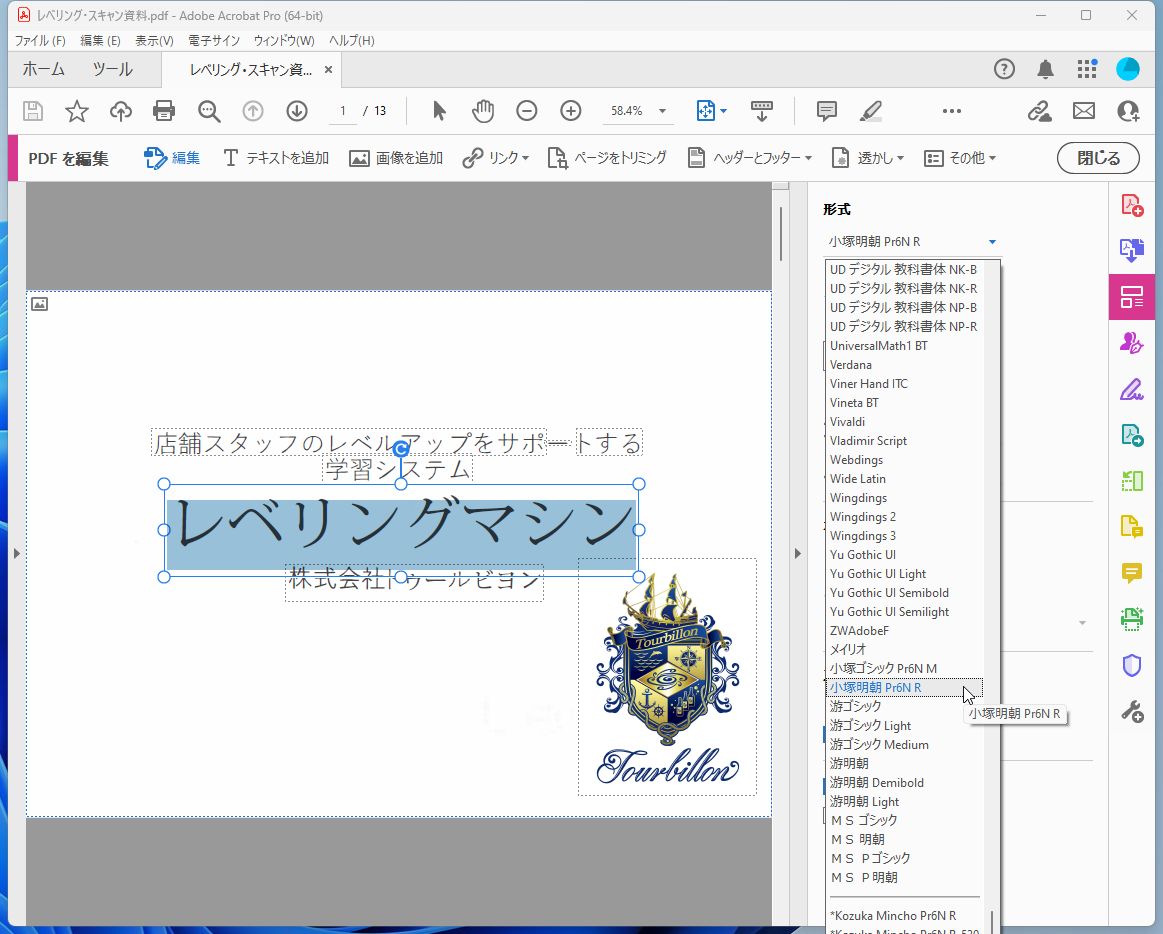
Task: Select the highlighter pen tool
Action: click(871, 111)
